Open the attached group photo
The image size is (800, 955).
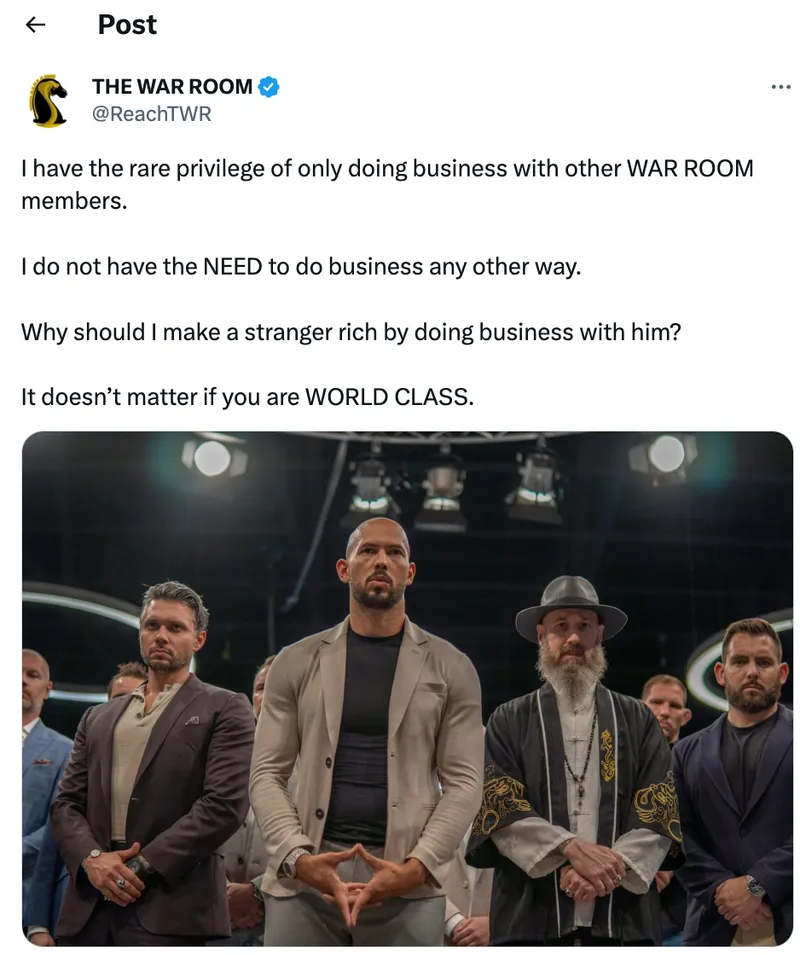point(407,688)
